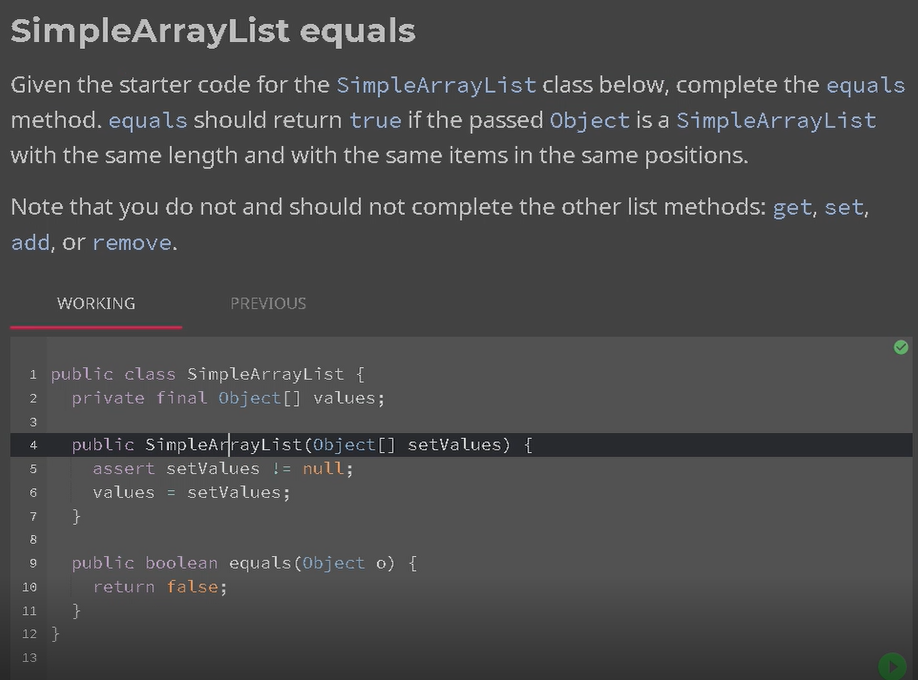The image size is (918, 680).
Task: Click the blue 'Object' term in description
Action: click(x=590, y=121)
